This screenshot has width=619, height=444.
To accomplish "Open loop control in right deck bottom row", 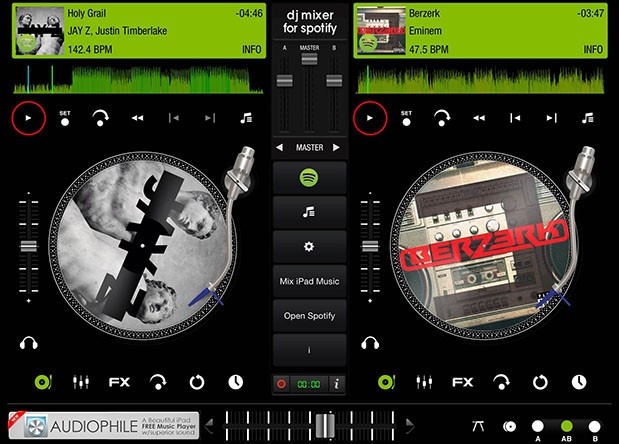I will coord(501,382).
